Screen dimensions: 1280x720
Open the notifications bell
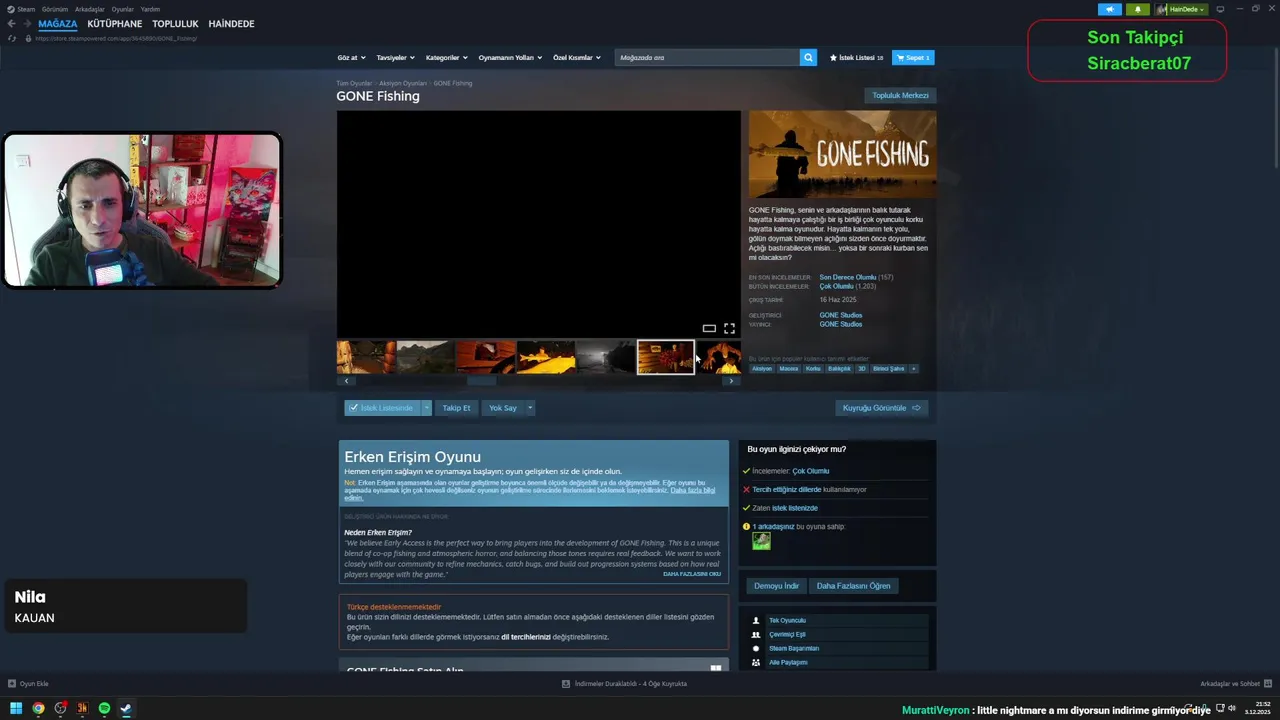click(1137, 9)
